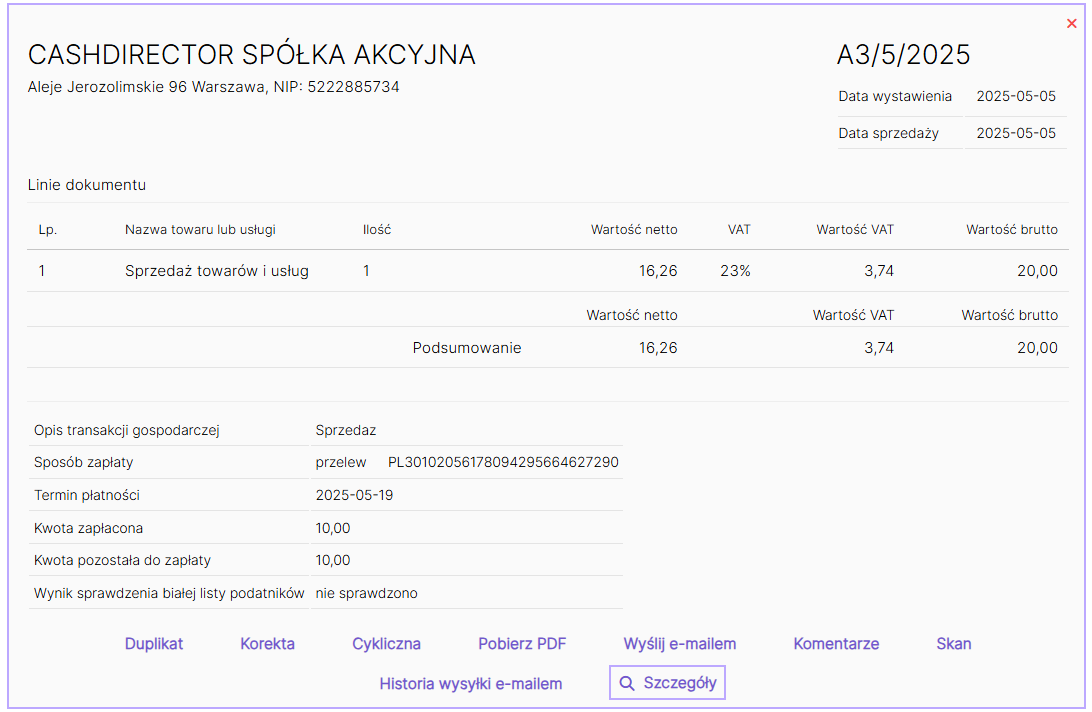Image resolution: width=1092 pixels, height=712 pixels.
Task: Click Opis transakcji gospodarczej value Sprzedaz
Action: click(x=345, y=431)
